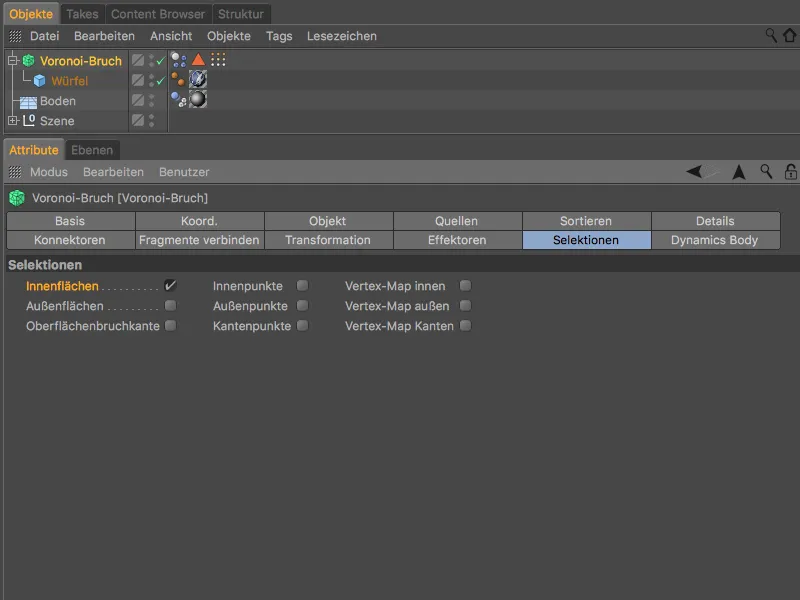Open the Effektoren attribute tab
Viewport: 800px width, 600px height.
coord(457,240)
